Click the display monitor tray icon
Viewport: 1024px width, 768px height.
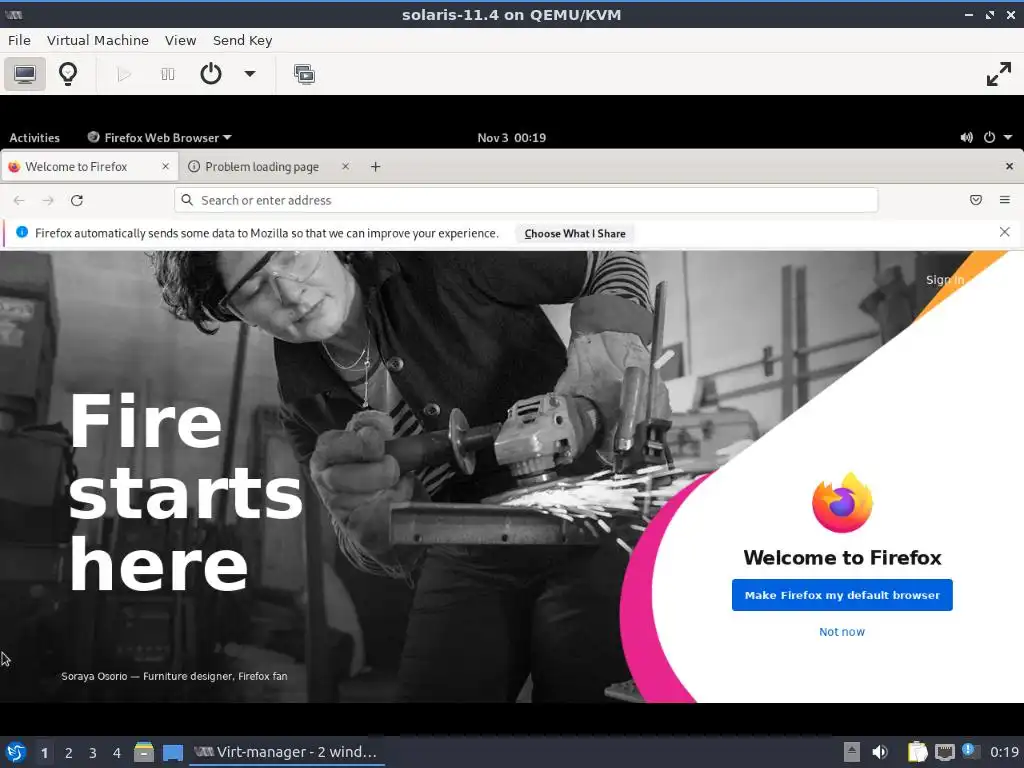944,752
